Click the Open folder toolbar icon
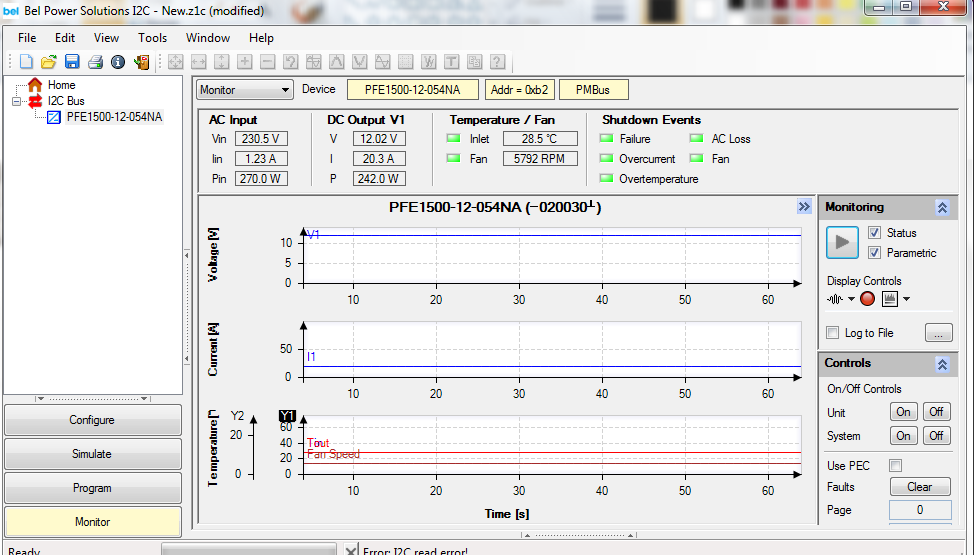 click(x=48, y=62)
